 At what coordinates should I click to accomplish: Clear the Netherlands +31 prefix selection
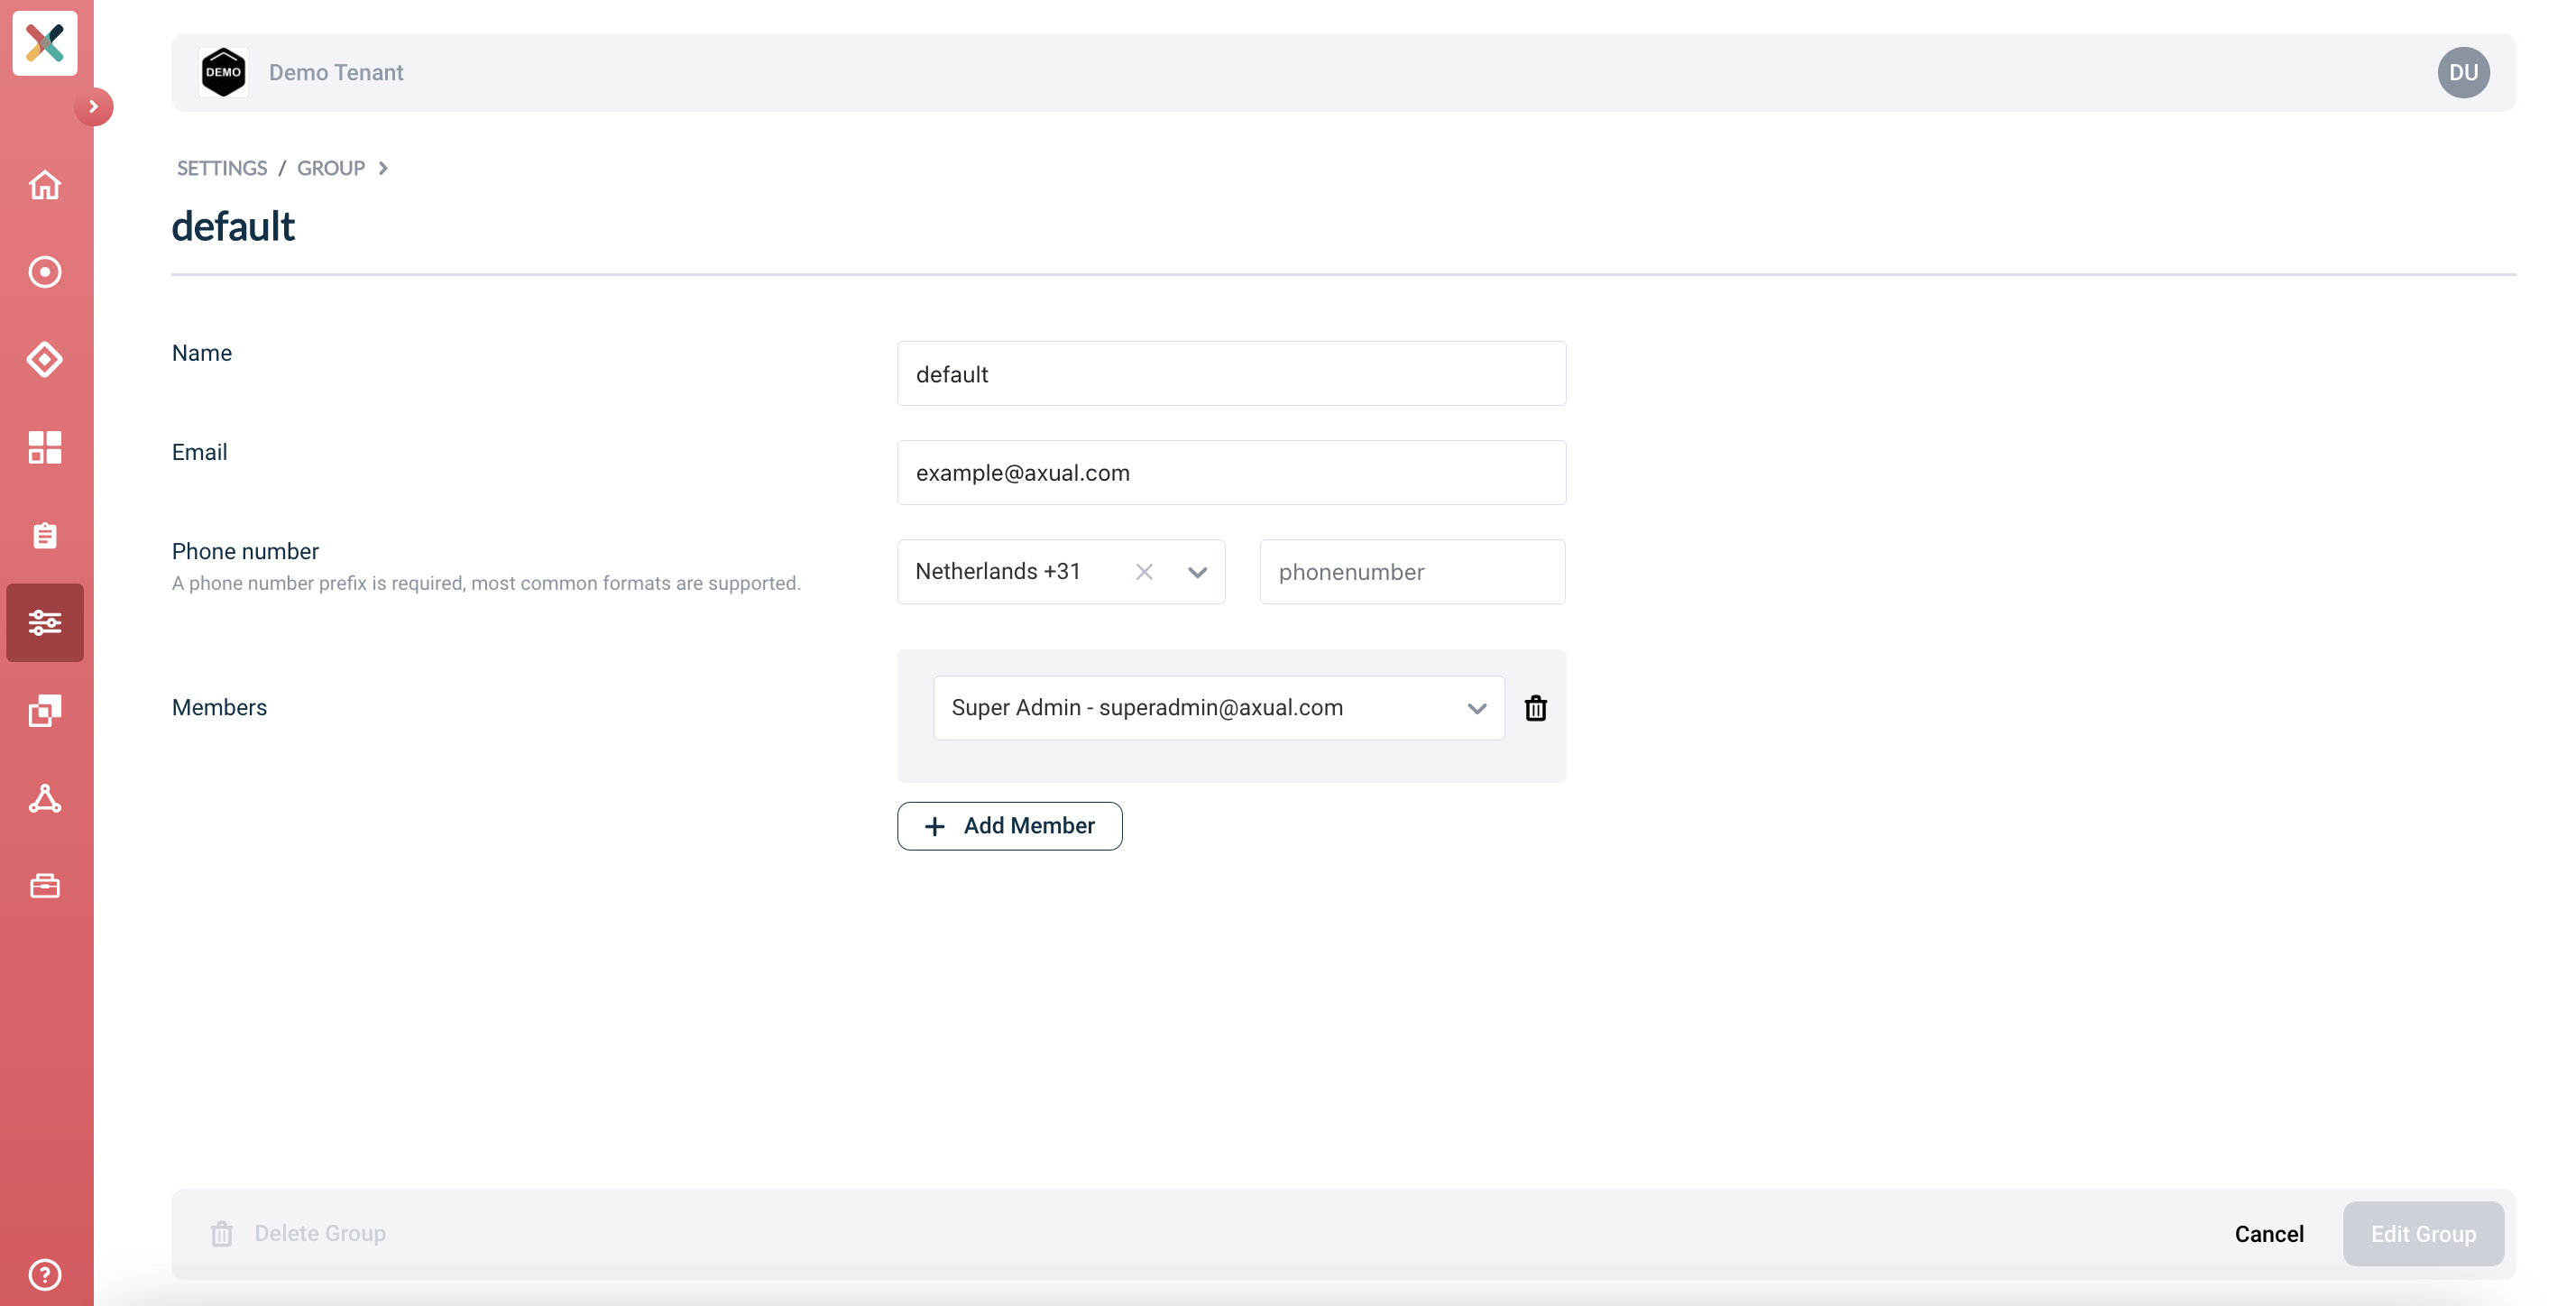tap(1144, 572)
